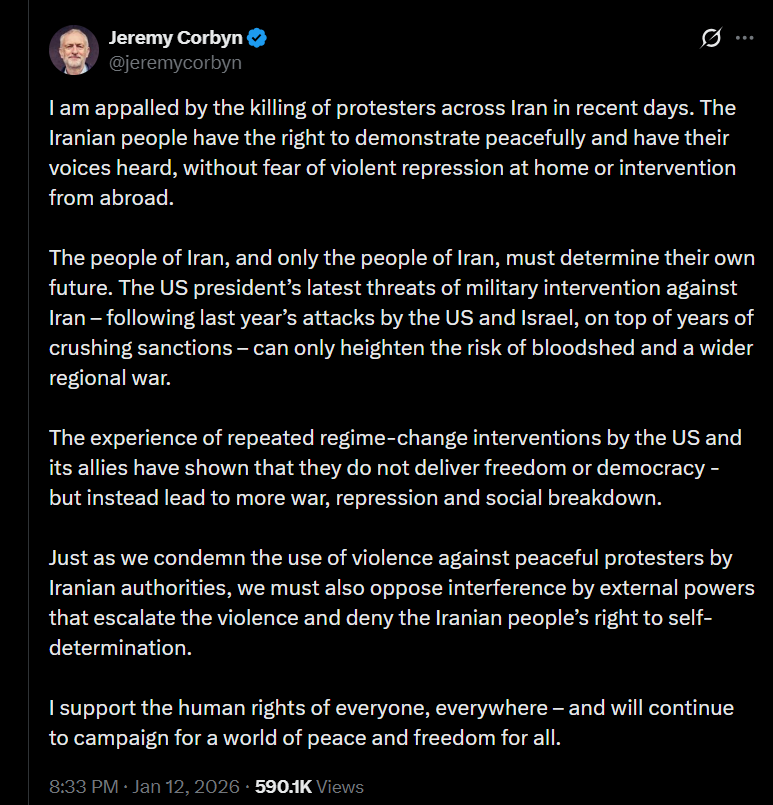Click the Jan 12, 2026 date
Screen dimensions: 773x805
(x=186, y=787)
